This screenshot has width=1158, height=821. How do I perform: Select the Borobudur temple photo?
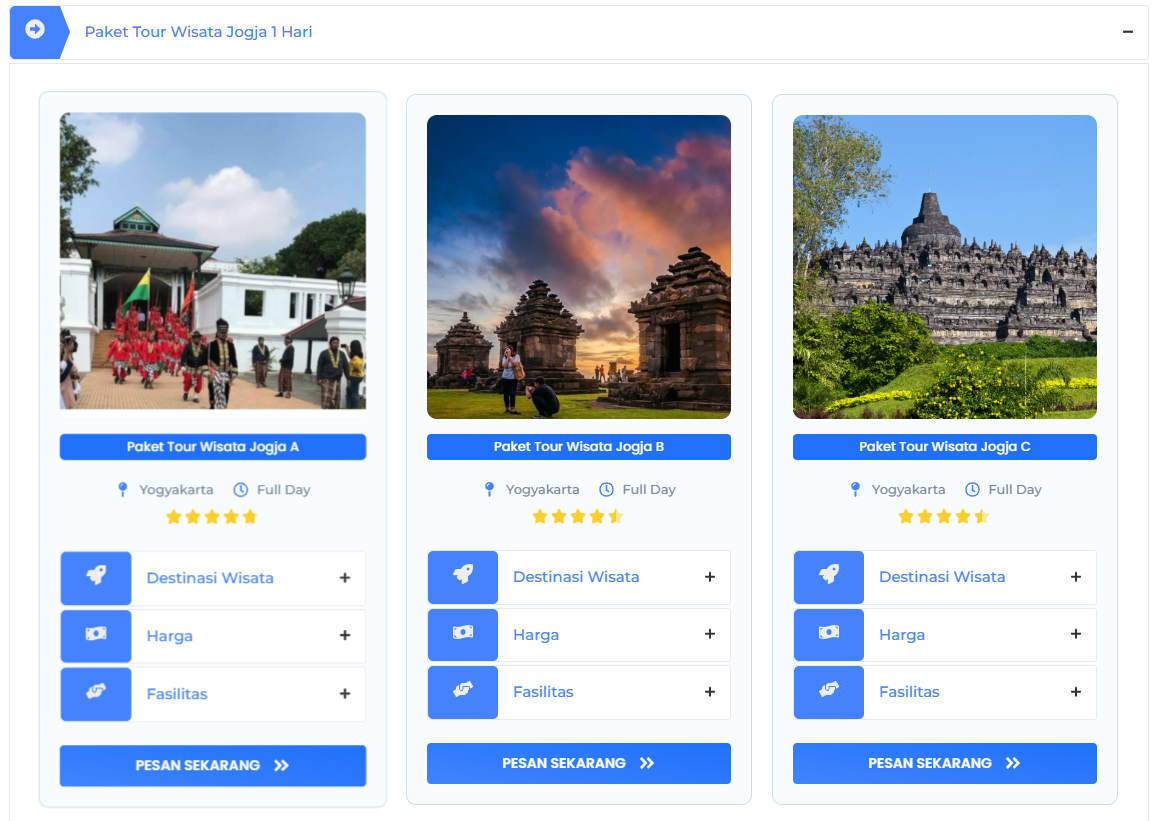(x=944, y=267)
